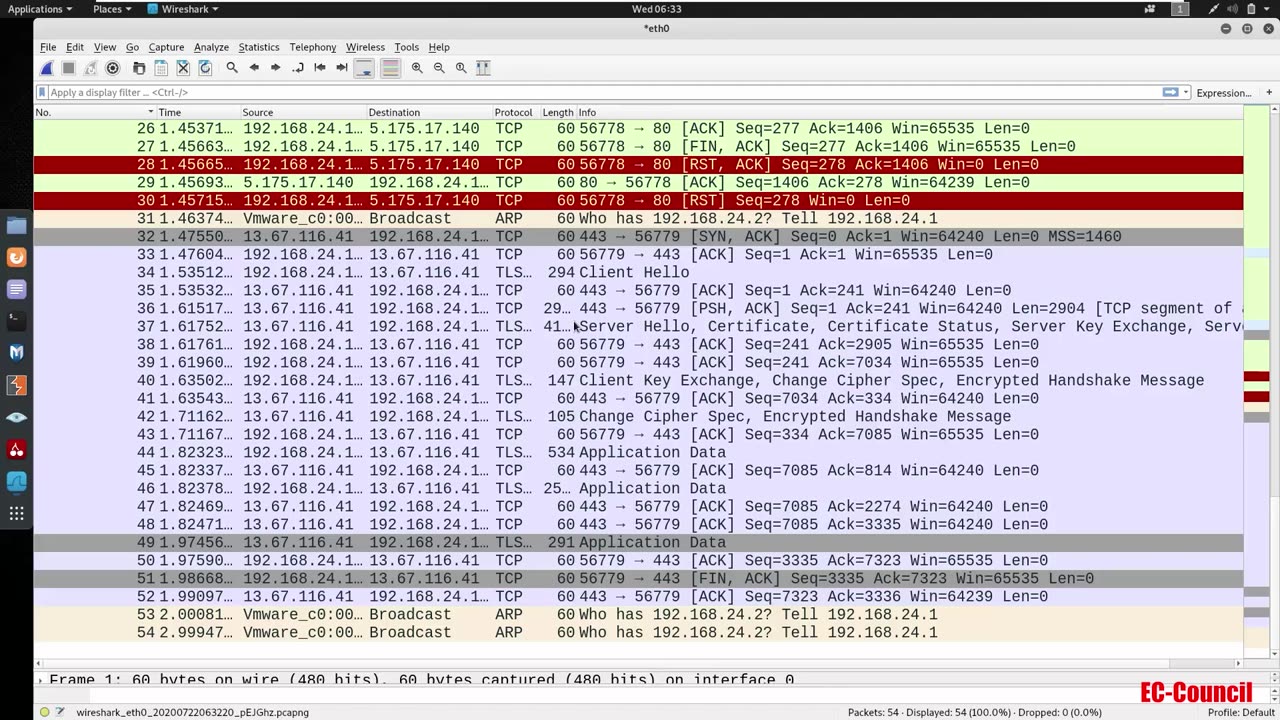Restart the current capture
Viewport: 1280px width, 720px height.
(x=91, y=68)
